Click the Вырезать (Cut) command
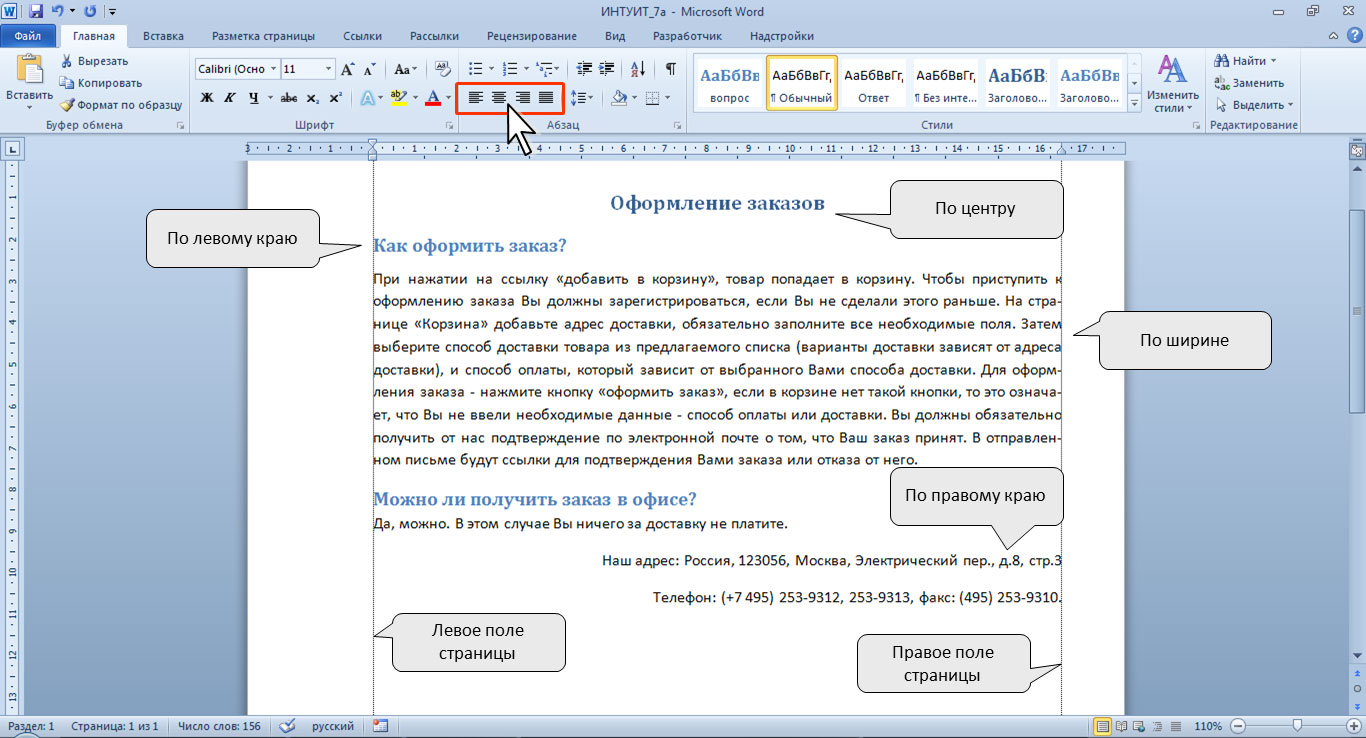Screen dimensions: 1366x738 tap(94, 61)
